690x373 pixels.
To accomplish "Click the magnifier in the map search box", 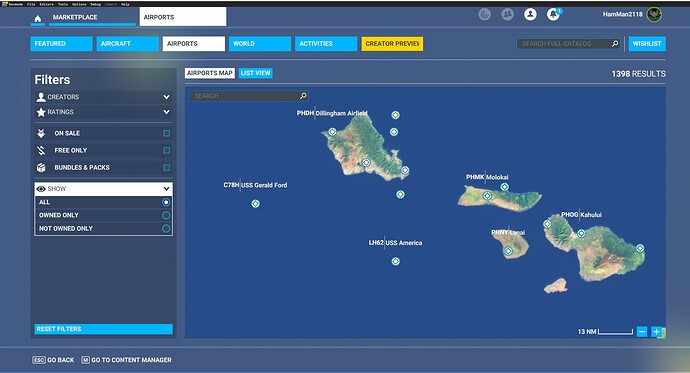I will (x=303, y=96).
